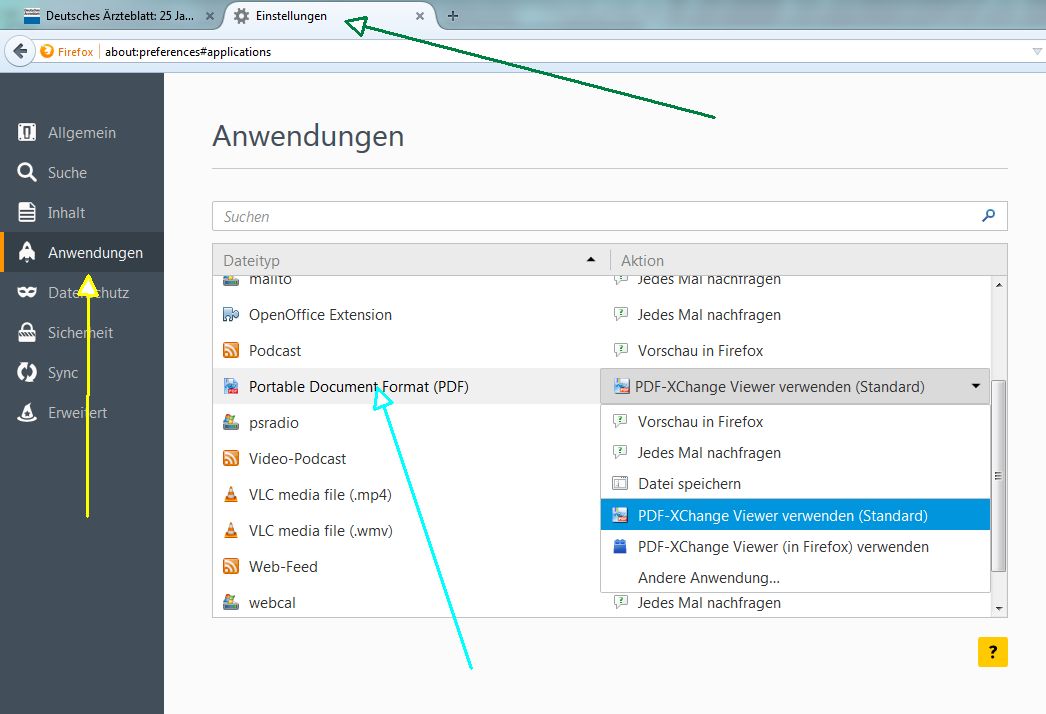Image resolution: width=1046 pixels, height=714 pixels.
Task: Click the Inhalt document icon in sidebar
Action: 27,212
